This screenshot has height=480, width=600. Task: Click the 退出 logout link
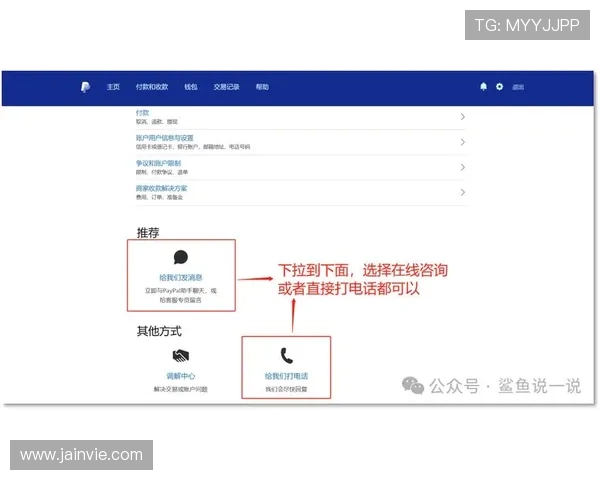(518, 87)
